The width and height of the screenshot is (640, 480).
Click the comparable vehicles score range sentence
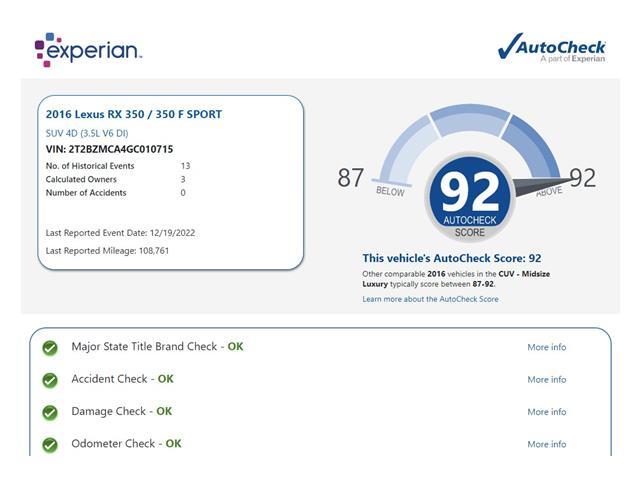(456, 279)
